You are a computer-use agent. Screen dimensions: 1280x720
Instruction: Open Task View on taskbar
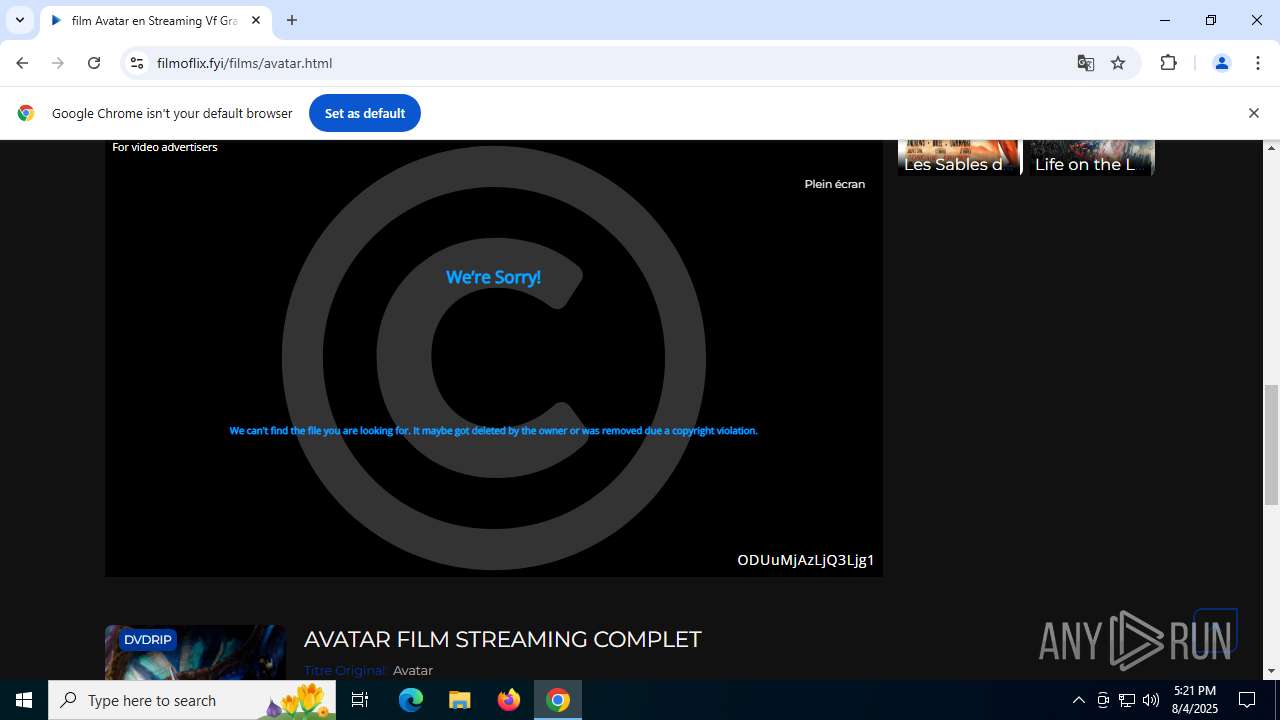(360, 700)
